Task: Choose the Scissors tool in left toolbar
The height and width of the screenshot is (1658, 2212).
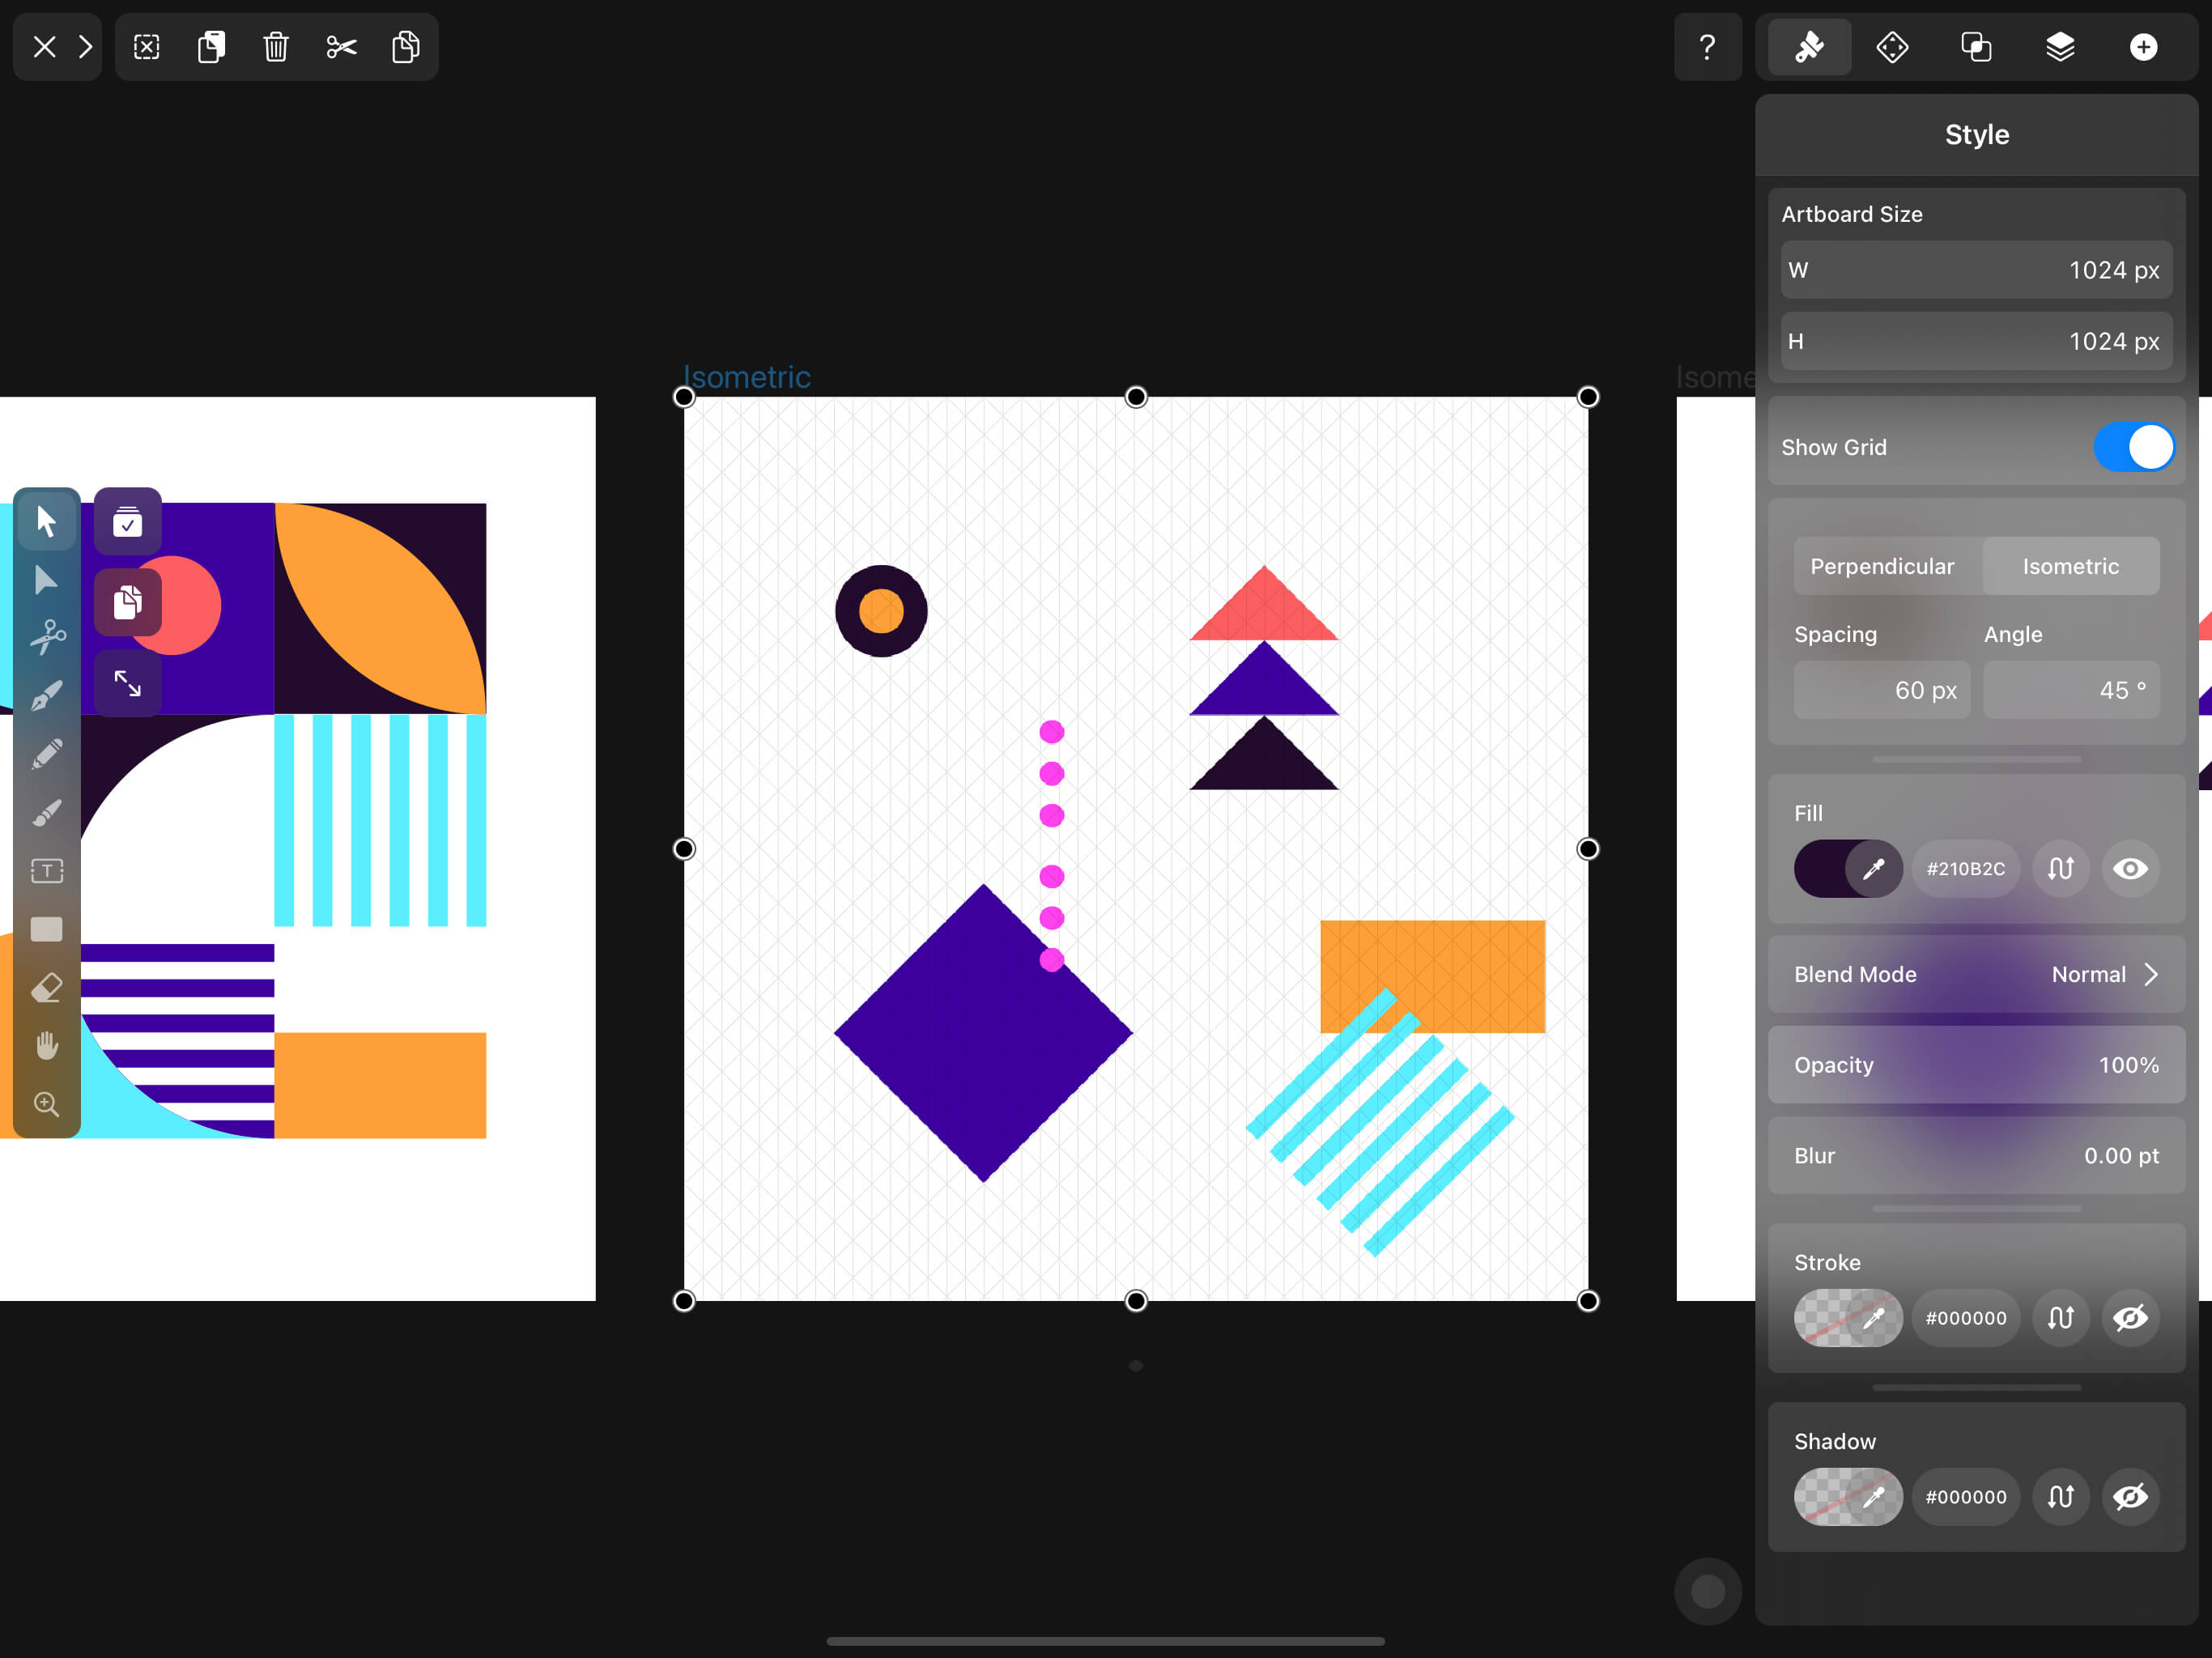Action: pyautogui.click(x=46, y=637)
